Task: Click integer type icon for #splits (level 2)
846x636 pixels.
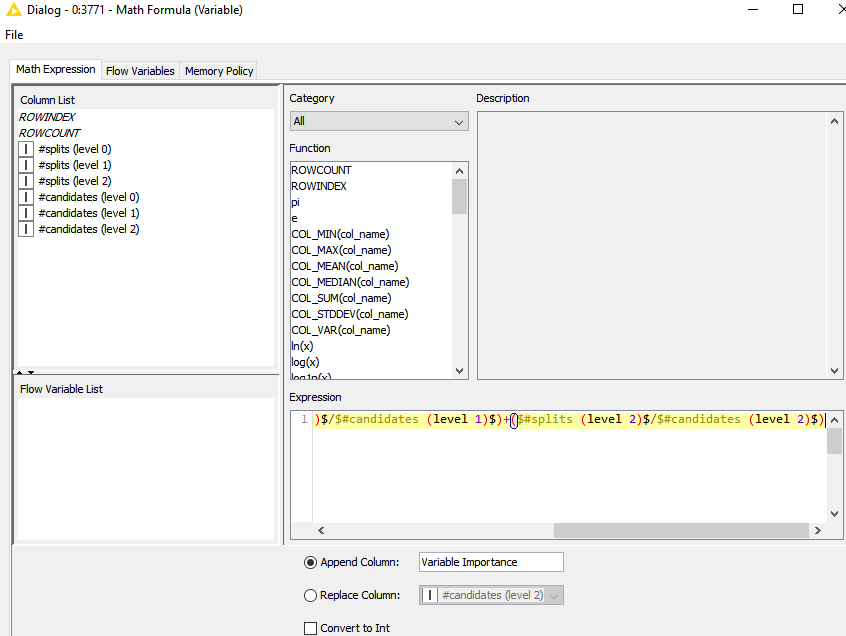Action: click(26, 181)
